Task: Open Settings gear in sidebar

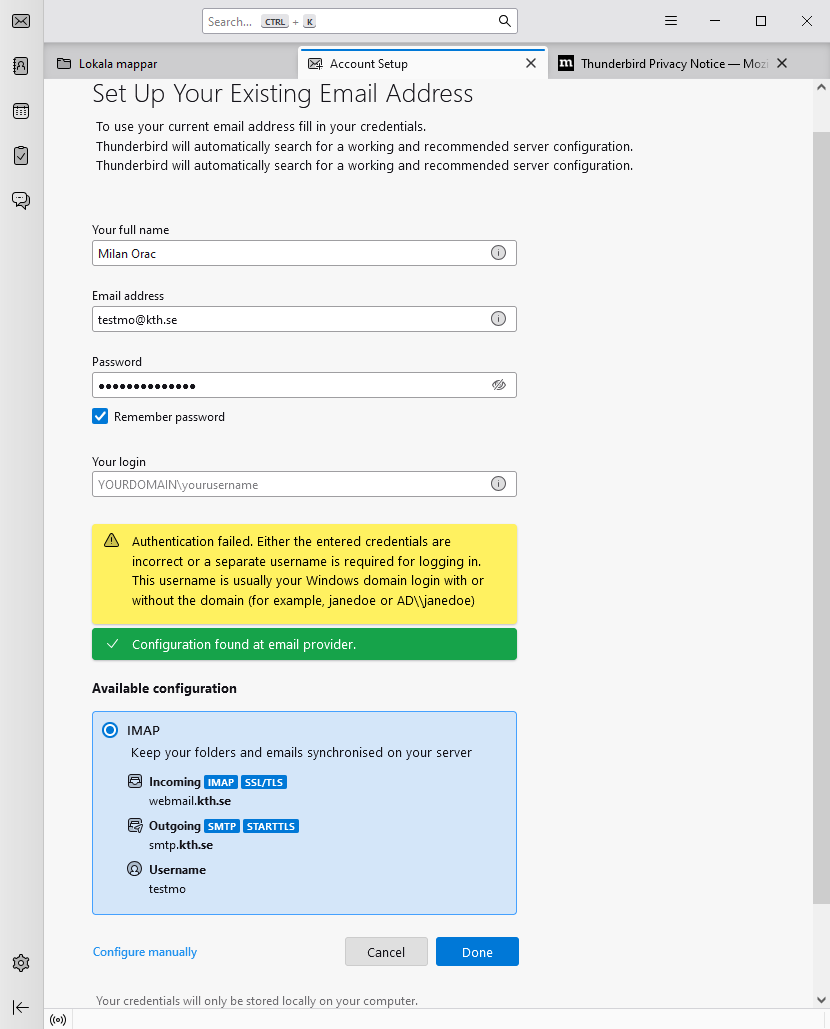Action: pos(21,963)
